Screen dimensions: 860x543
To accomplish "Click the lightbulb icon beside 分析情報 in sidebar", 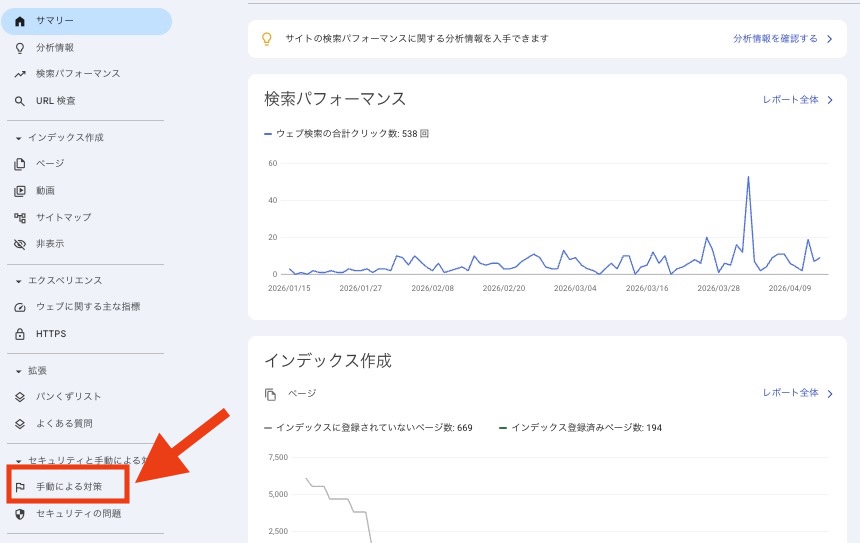I will 20,48.
